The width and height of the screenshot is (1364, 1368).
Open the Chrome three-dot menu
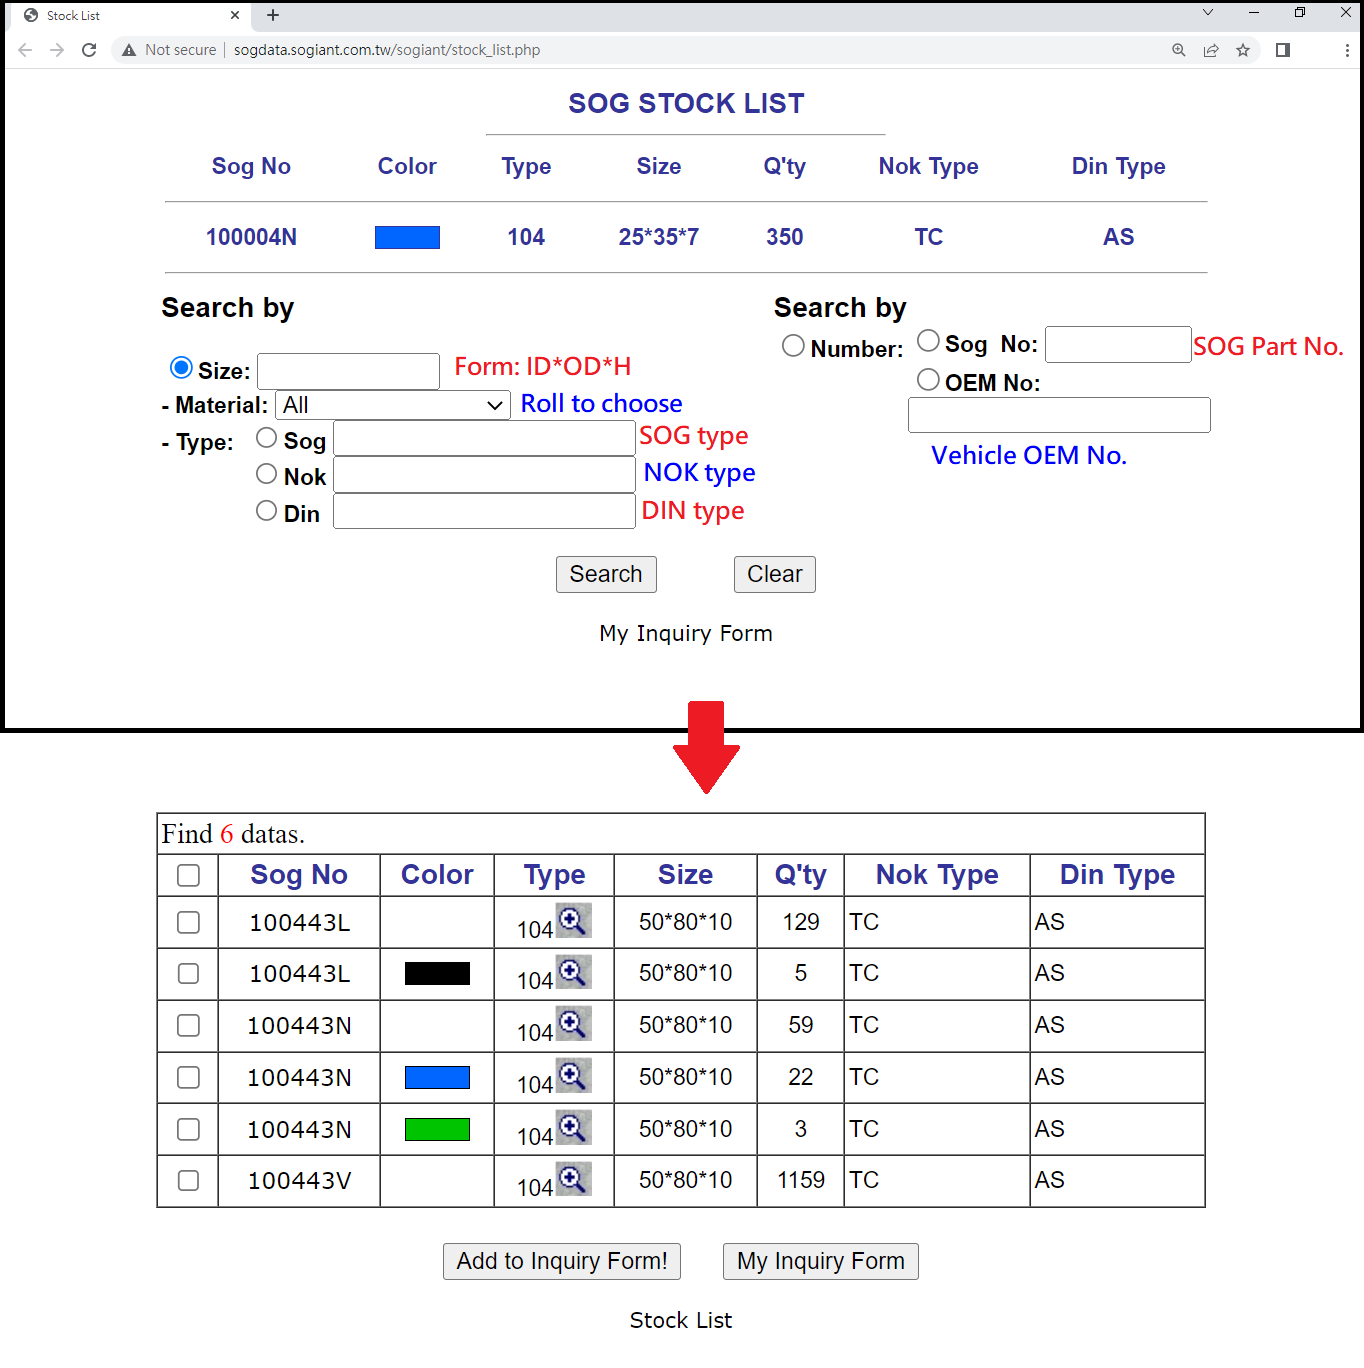[x=1347, y=50]
